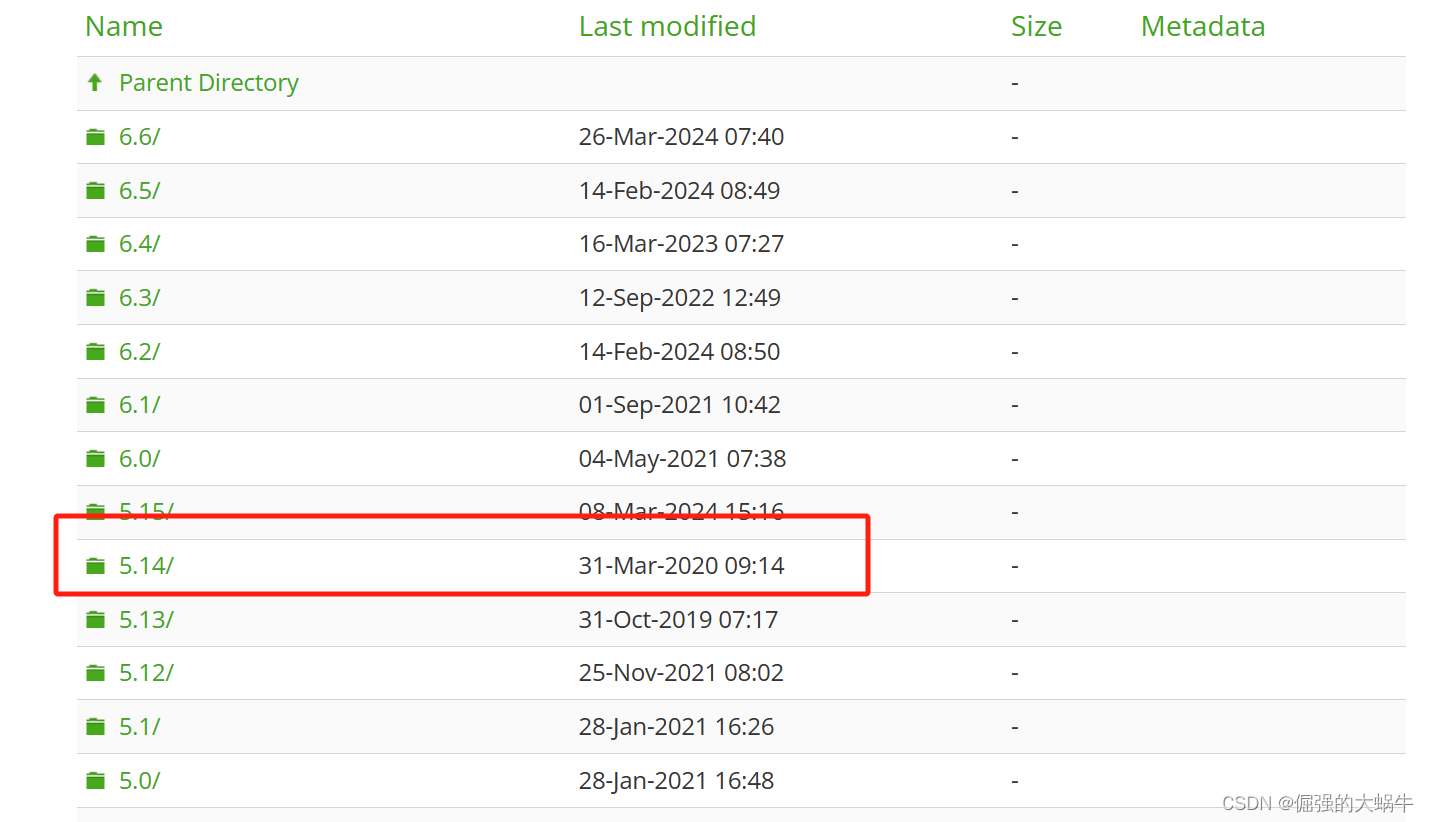Click the folder icon beside 6.3/
Image resolution: width=1429 pixels, height=822 pixels.
click(x=95, y=298)
